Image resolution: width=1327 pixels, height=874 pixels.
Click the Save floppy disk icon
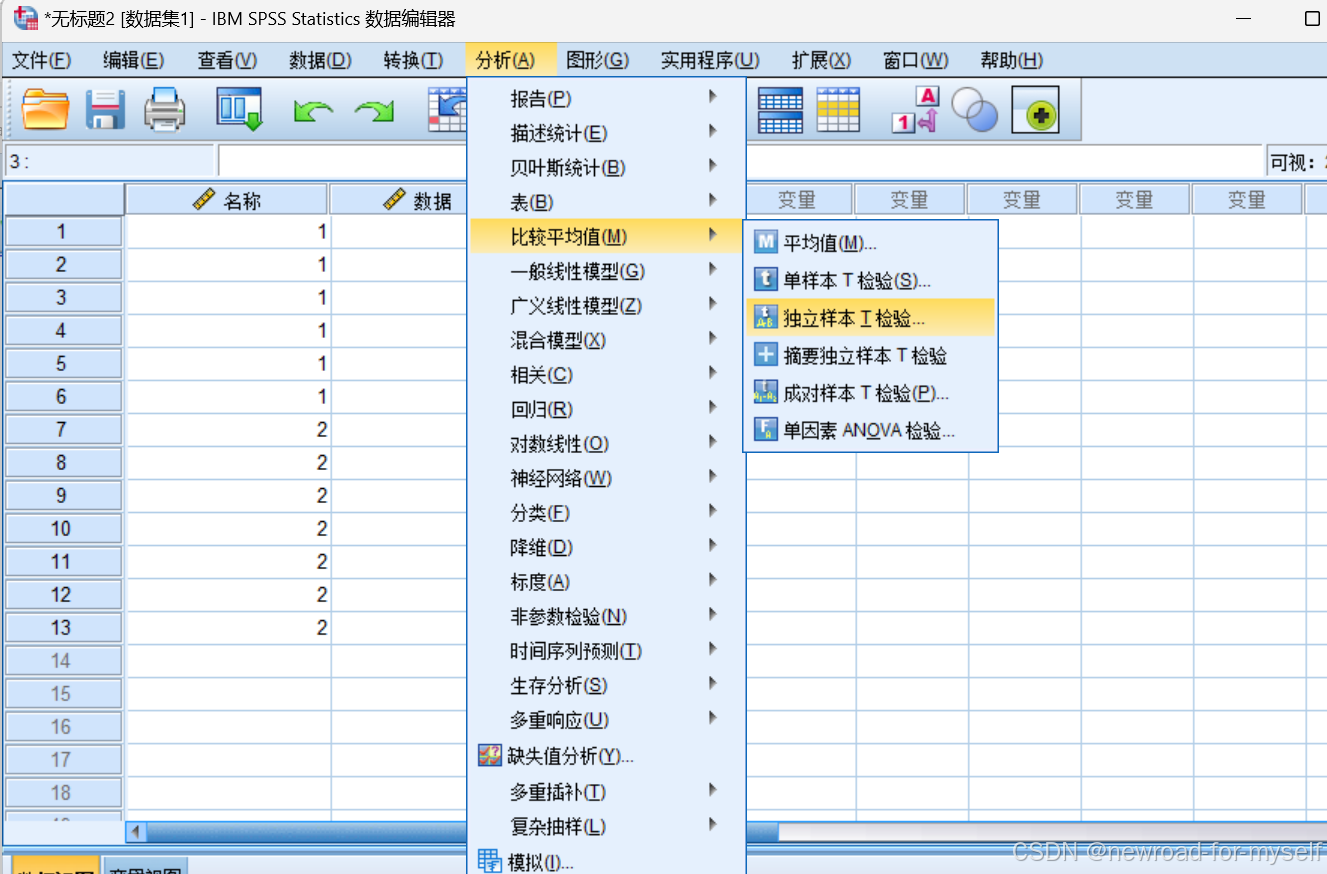pyautogui.click(x=105, y=110)
